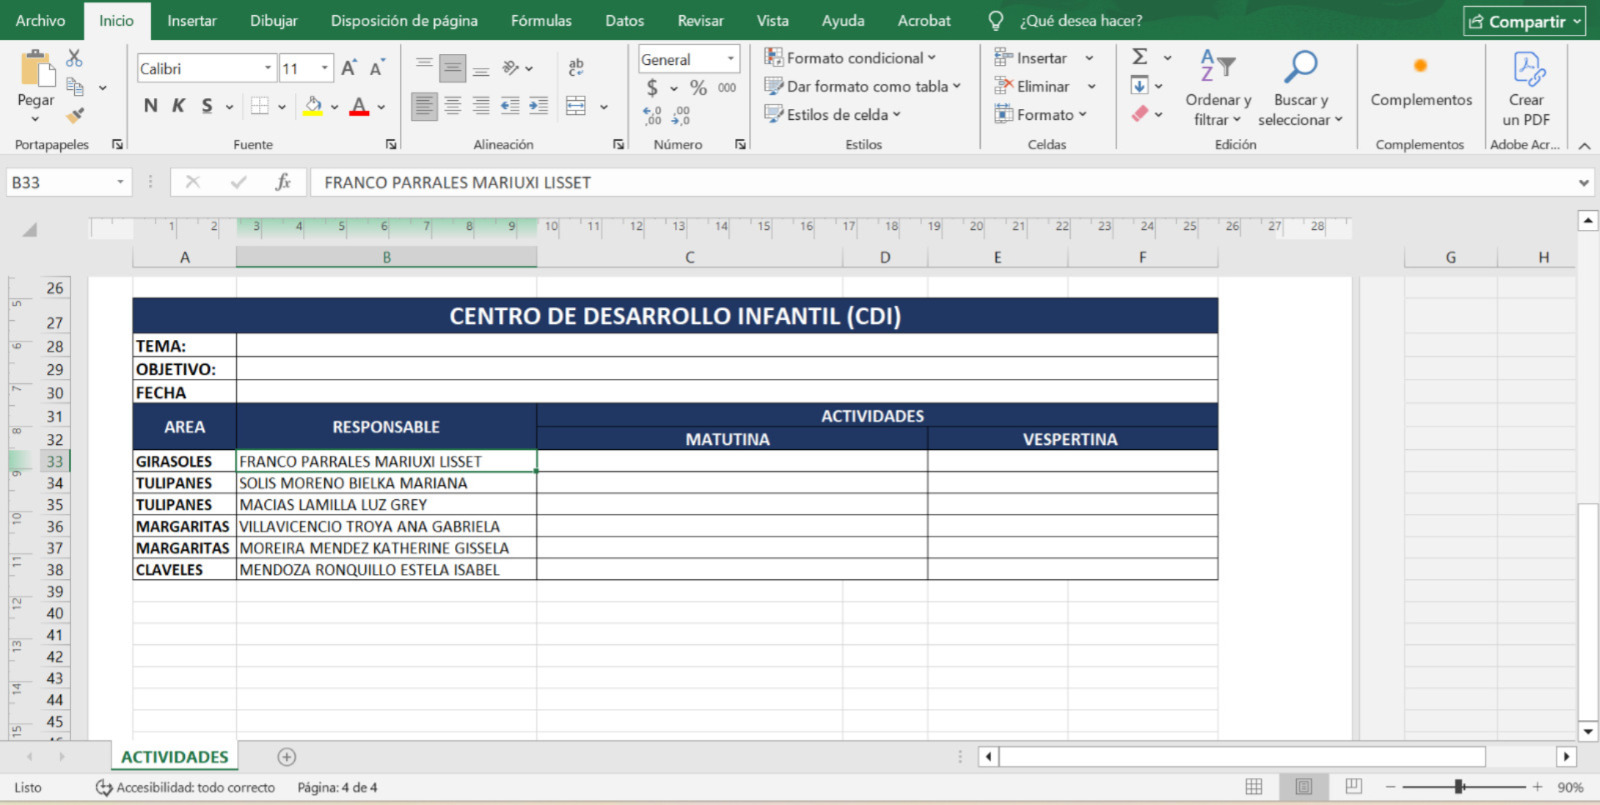Click the Percent Style icon
Viewport: 1600px width, 805px height.
[698, 88]
